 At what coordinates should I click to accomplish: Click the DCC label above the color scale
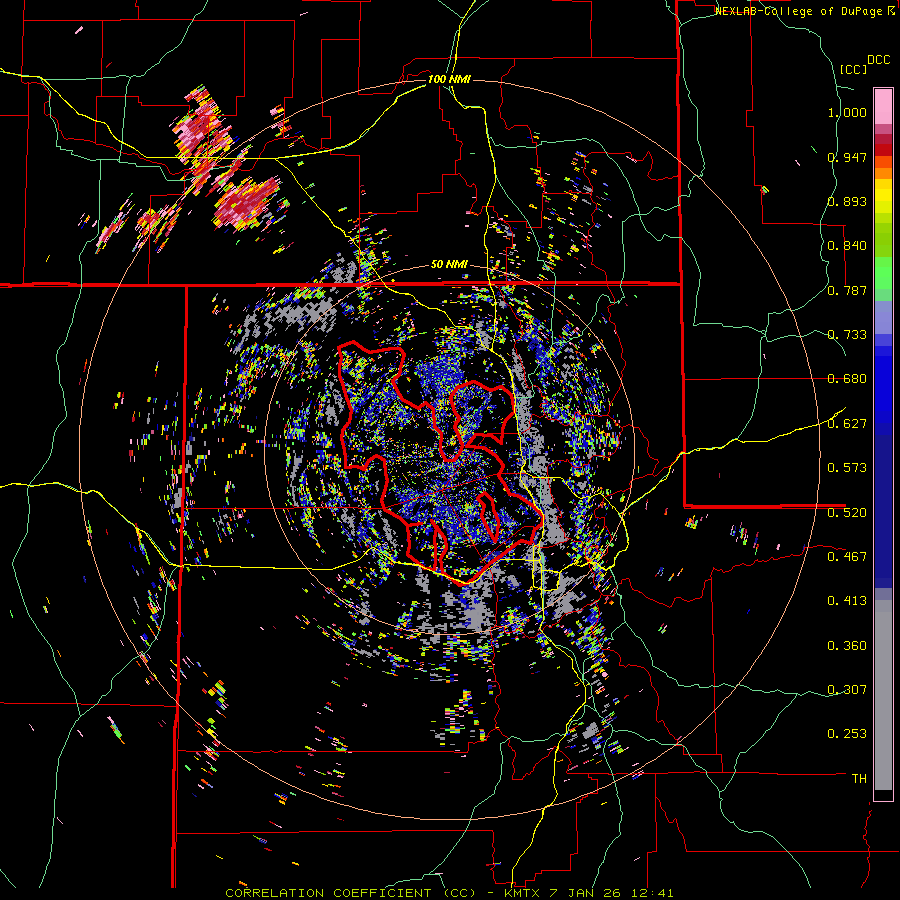pos(879,60)
